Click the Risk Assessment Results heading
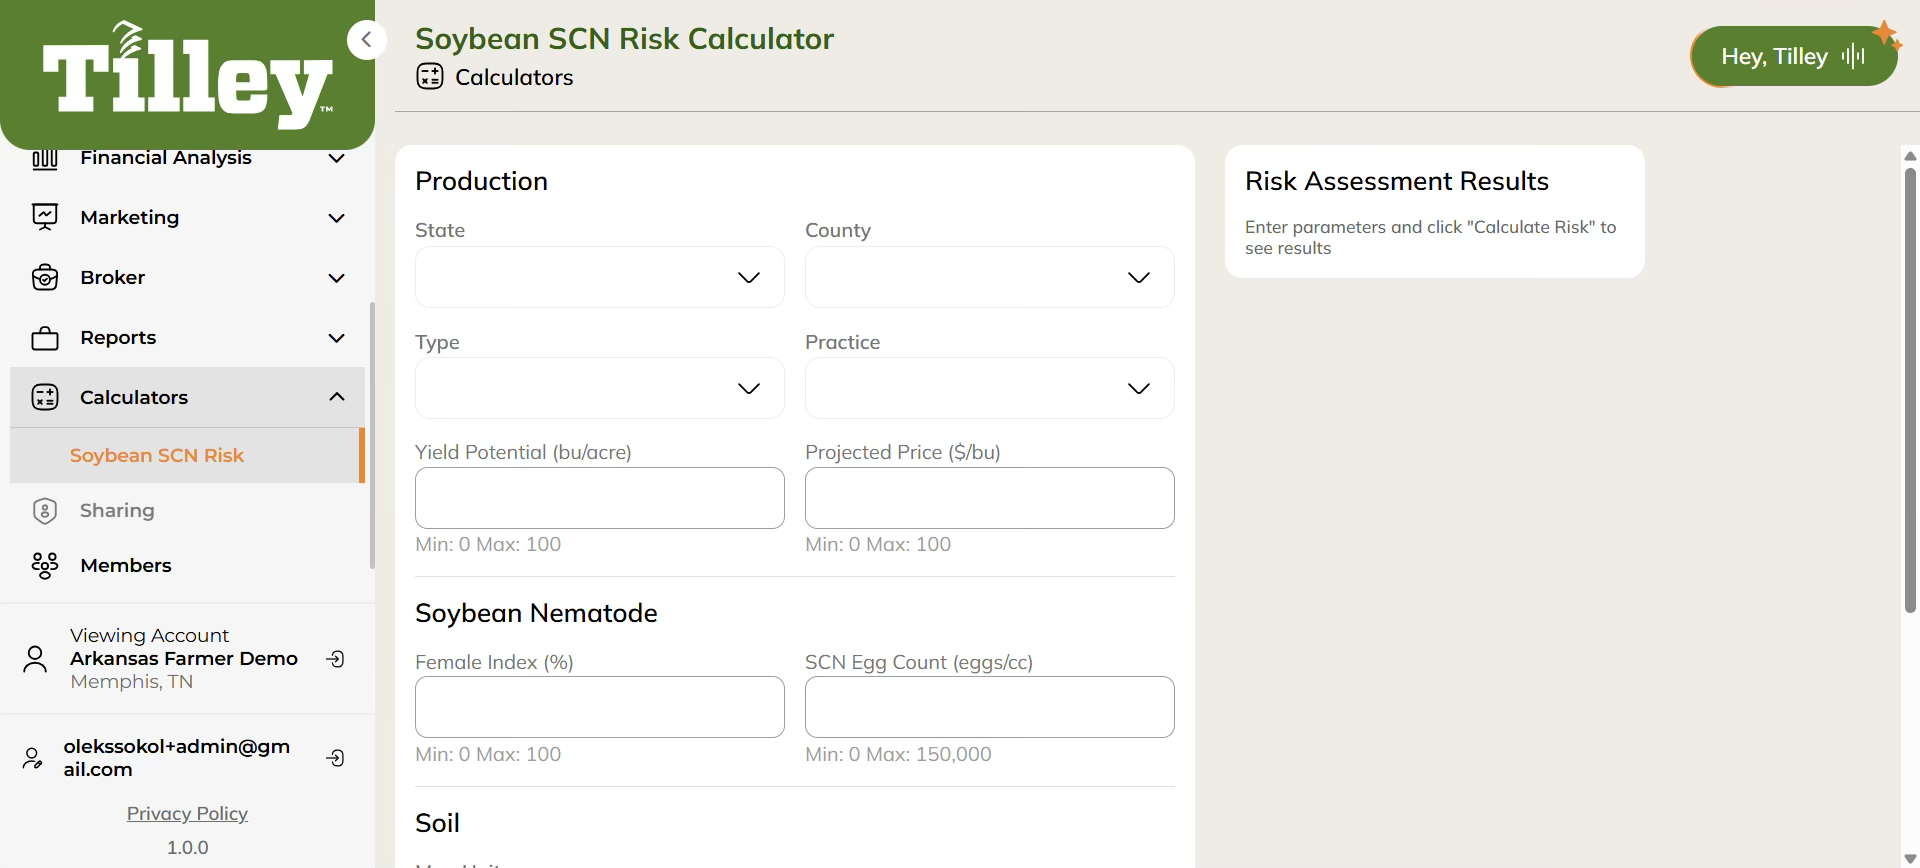This screenshot has width=1920, height=868. coord(1396,181)
